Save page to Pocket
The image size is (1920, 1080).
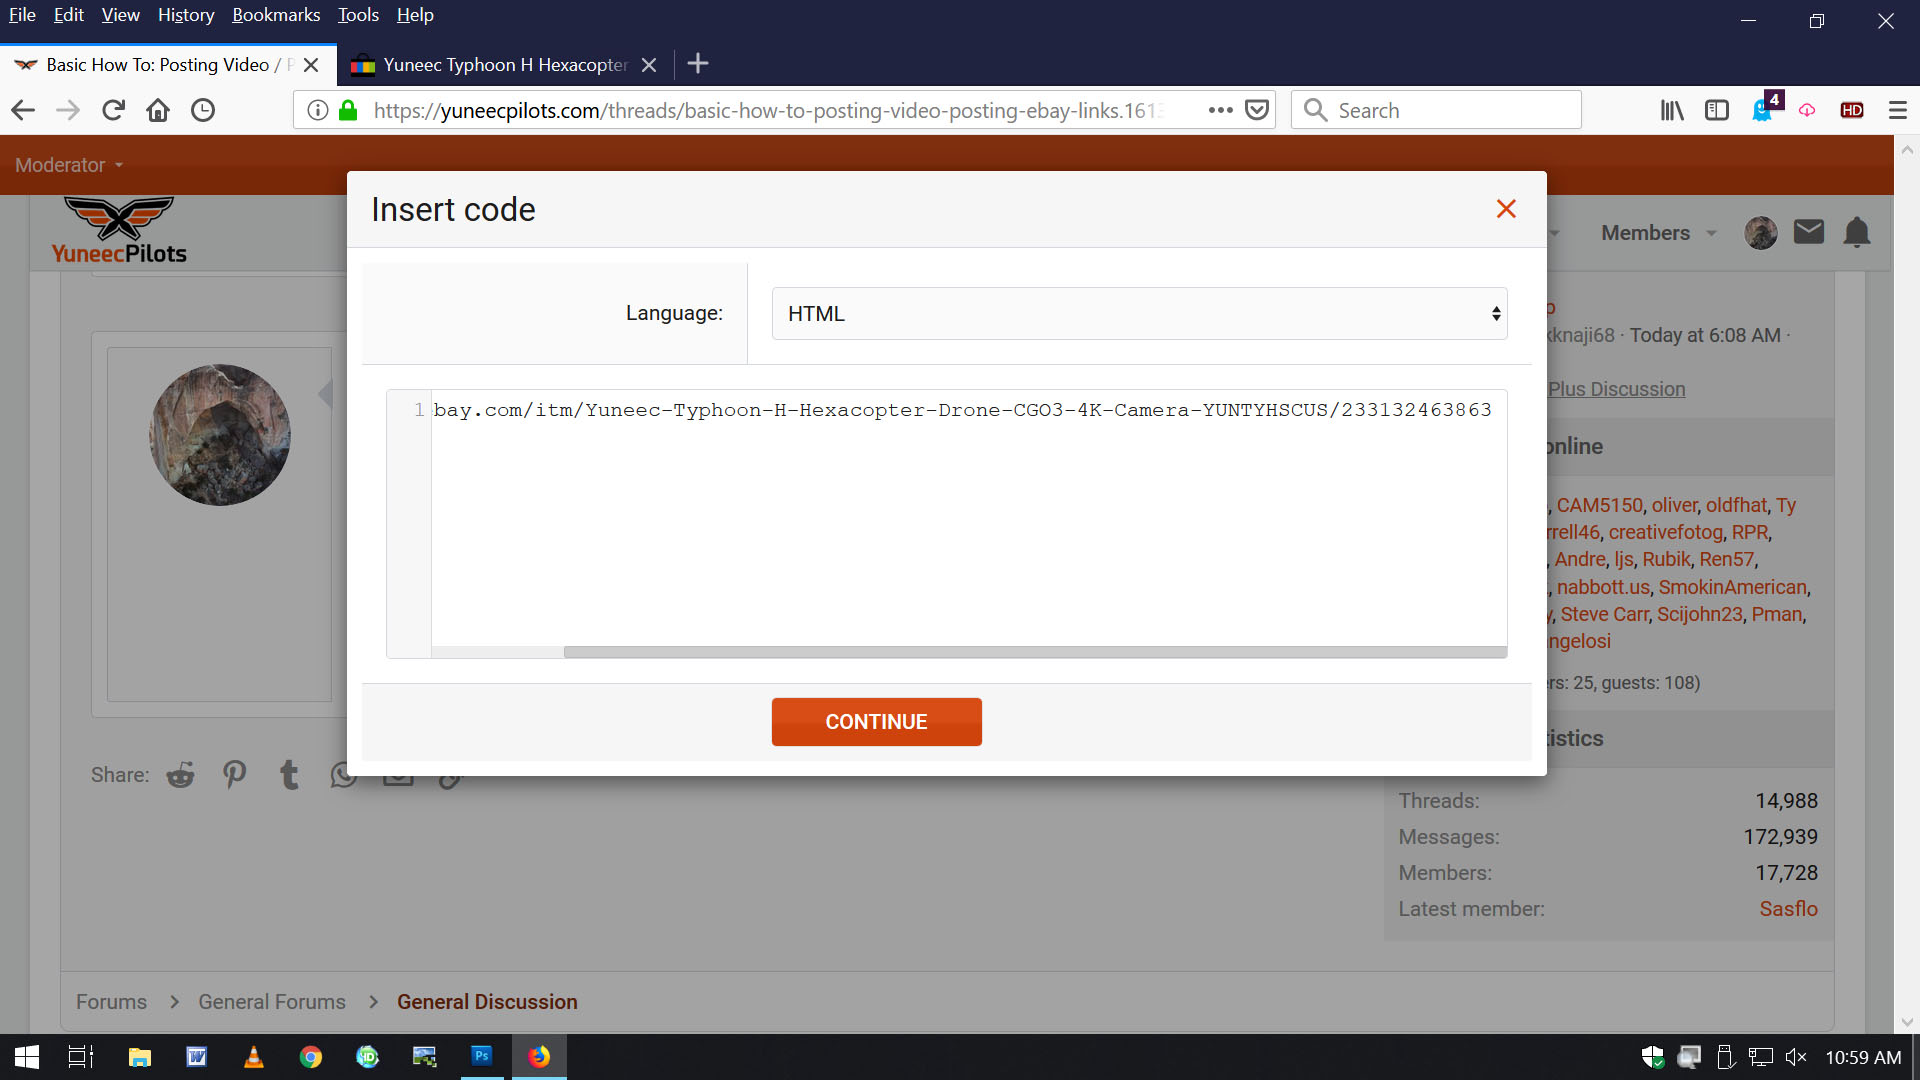coord(1257,110)
